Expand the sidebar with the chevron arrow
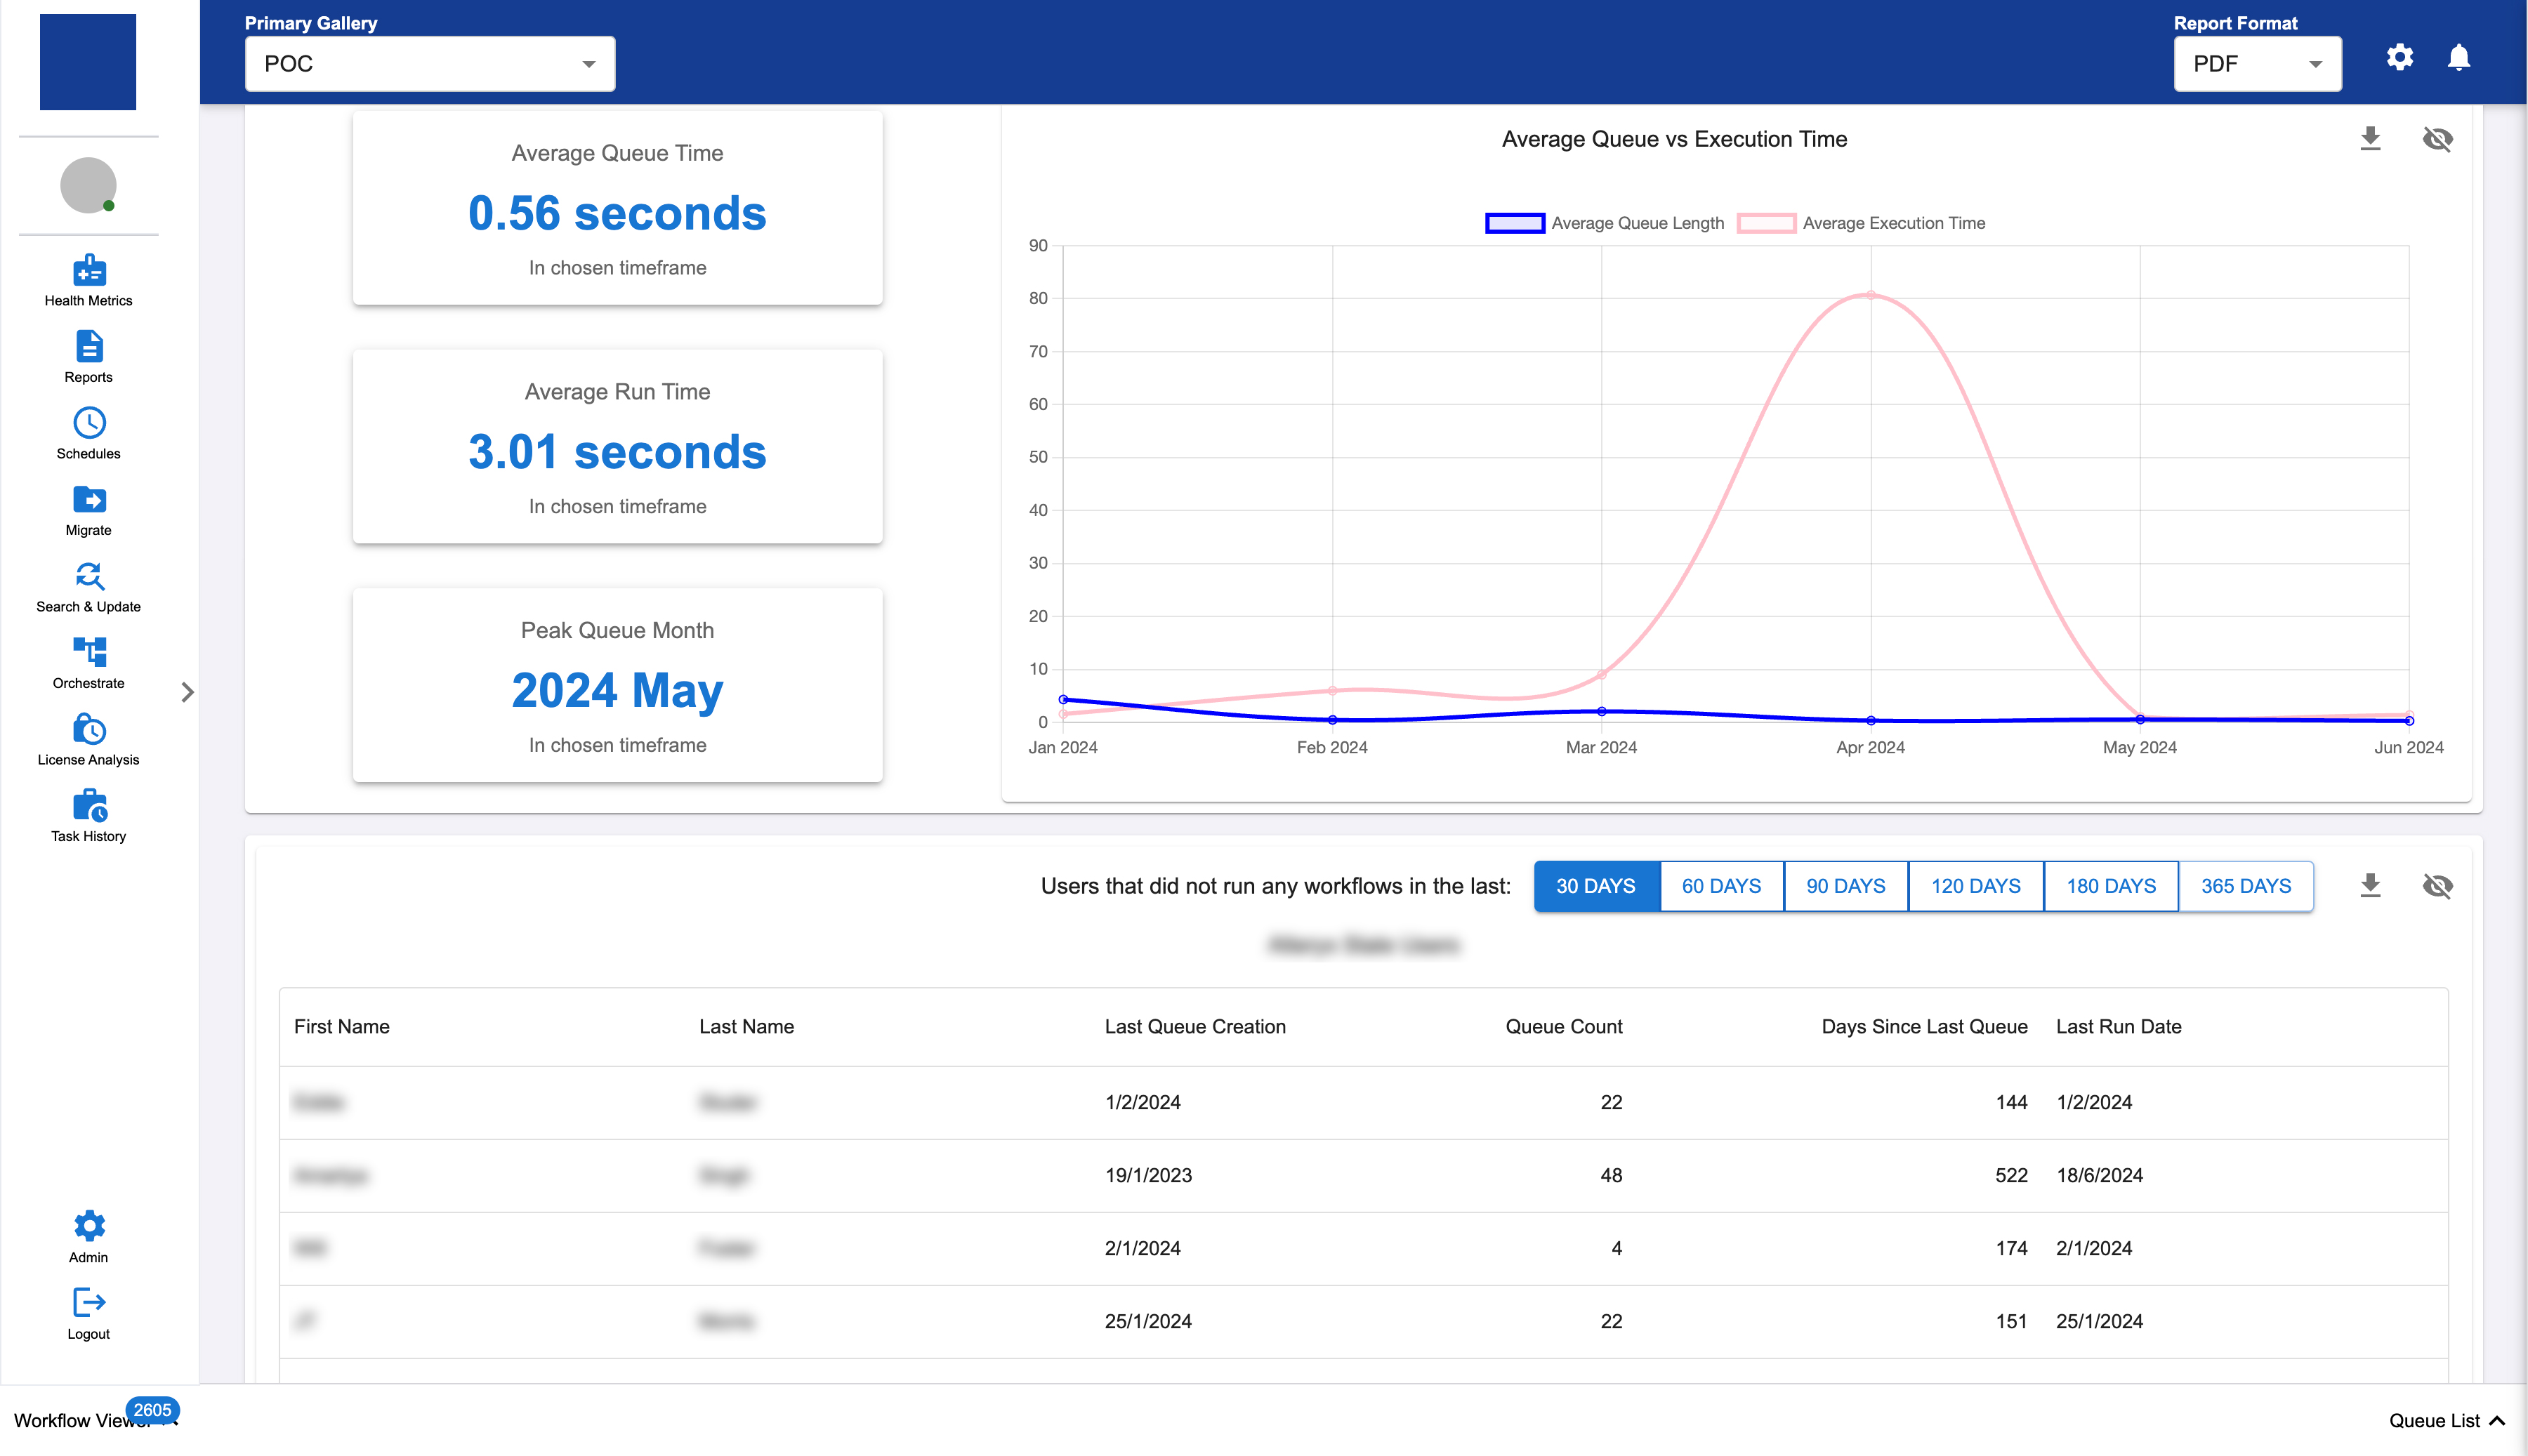The width and height of the screenshot is (2528, 1456). (187, 692)
